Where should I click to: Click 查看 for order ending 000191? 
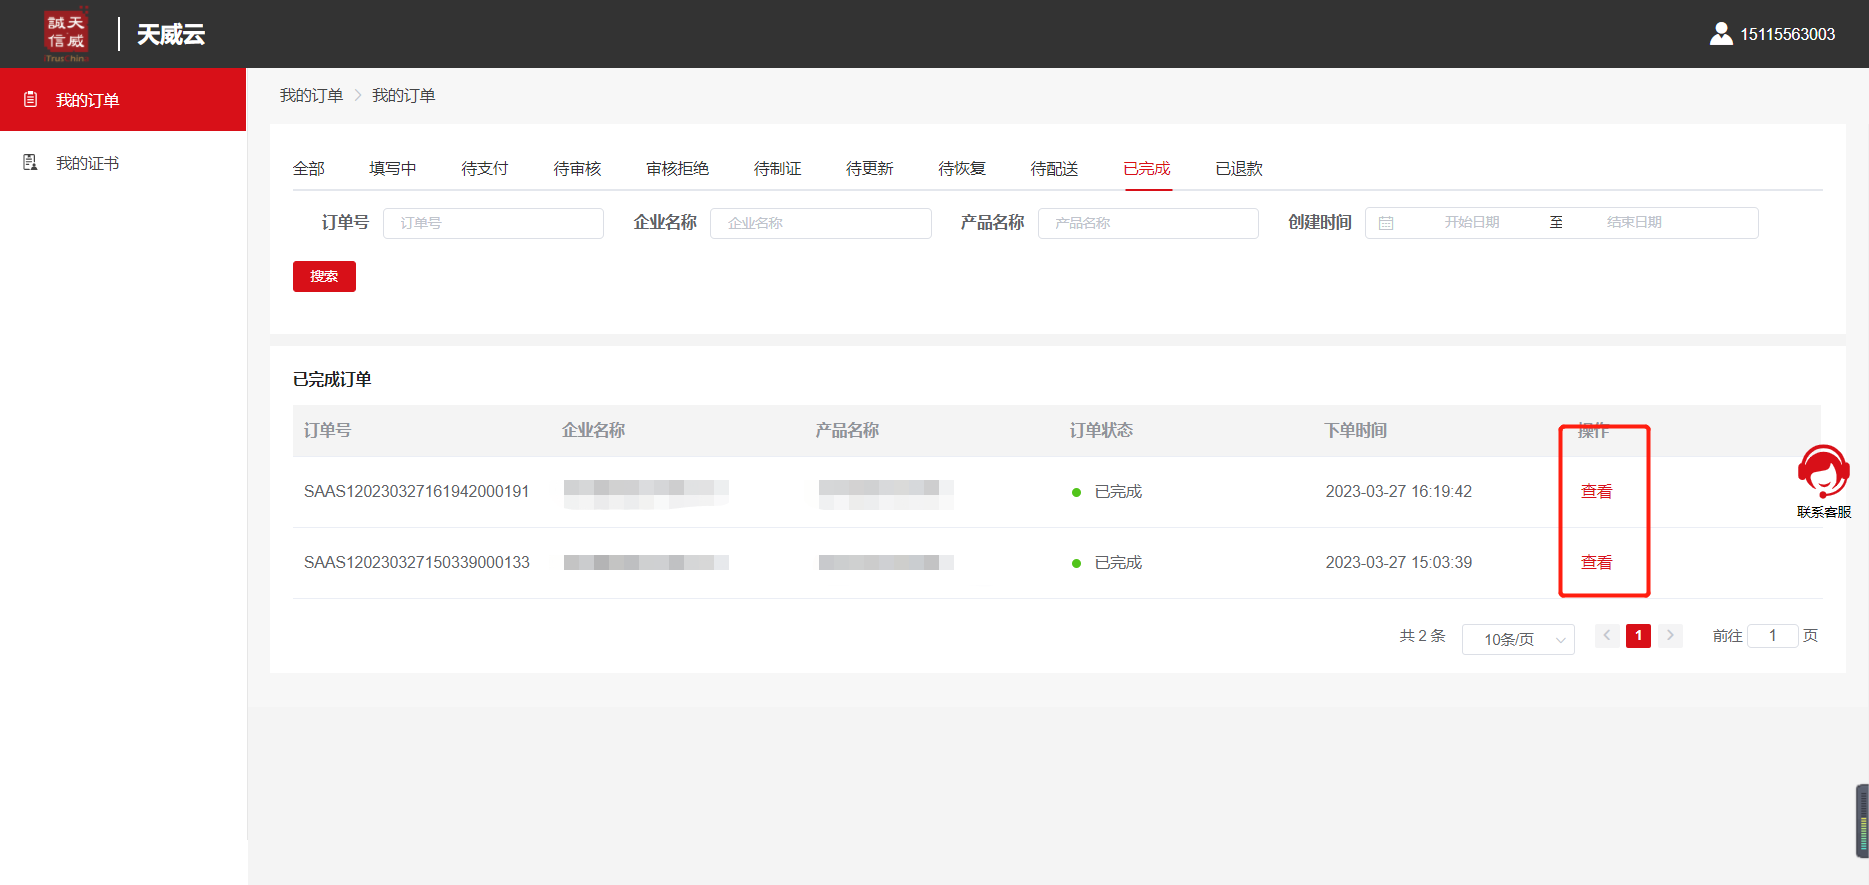[x=1596, y=491]
